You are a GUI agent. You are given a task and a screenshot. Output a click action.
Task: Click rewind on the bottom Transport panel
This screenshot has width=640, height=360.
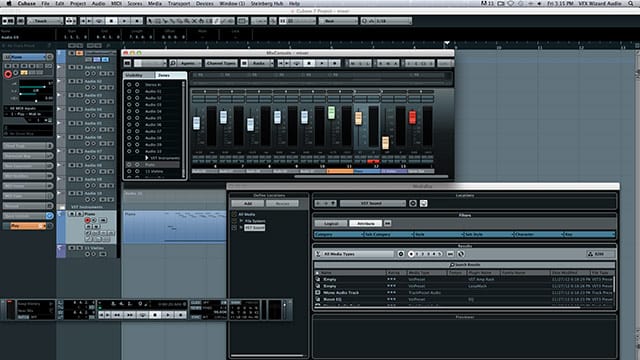pyautogui.click(x=117, y=315)
